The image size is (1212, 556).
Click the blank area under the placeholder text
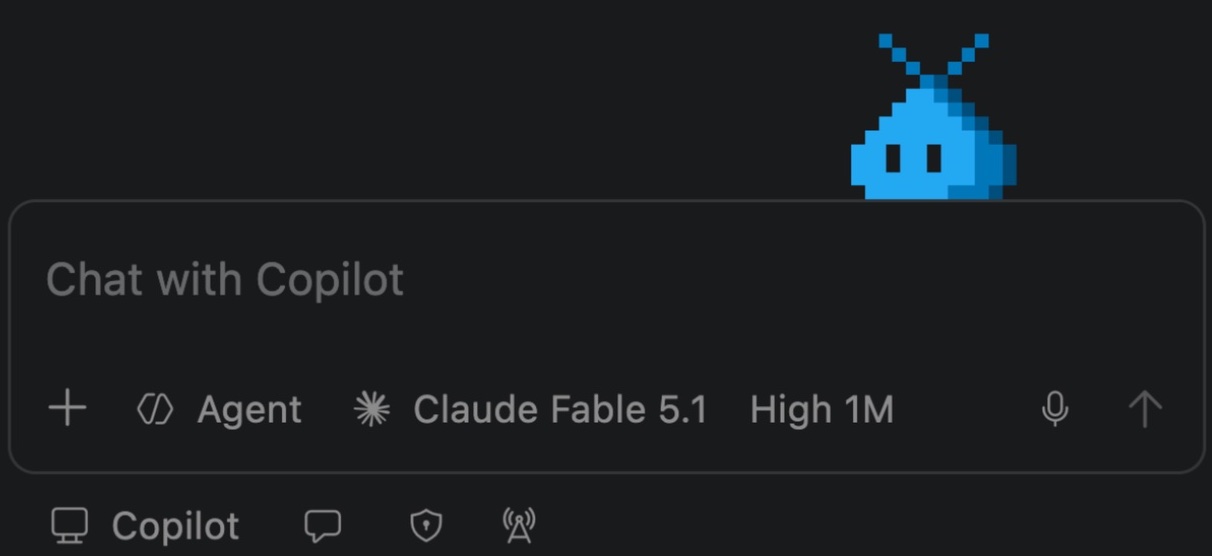point(600,340)
